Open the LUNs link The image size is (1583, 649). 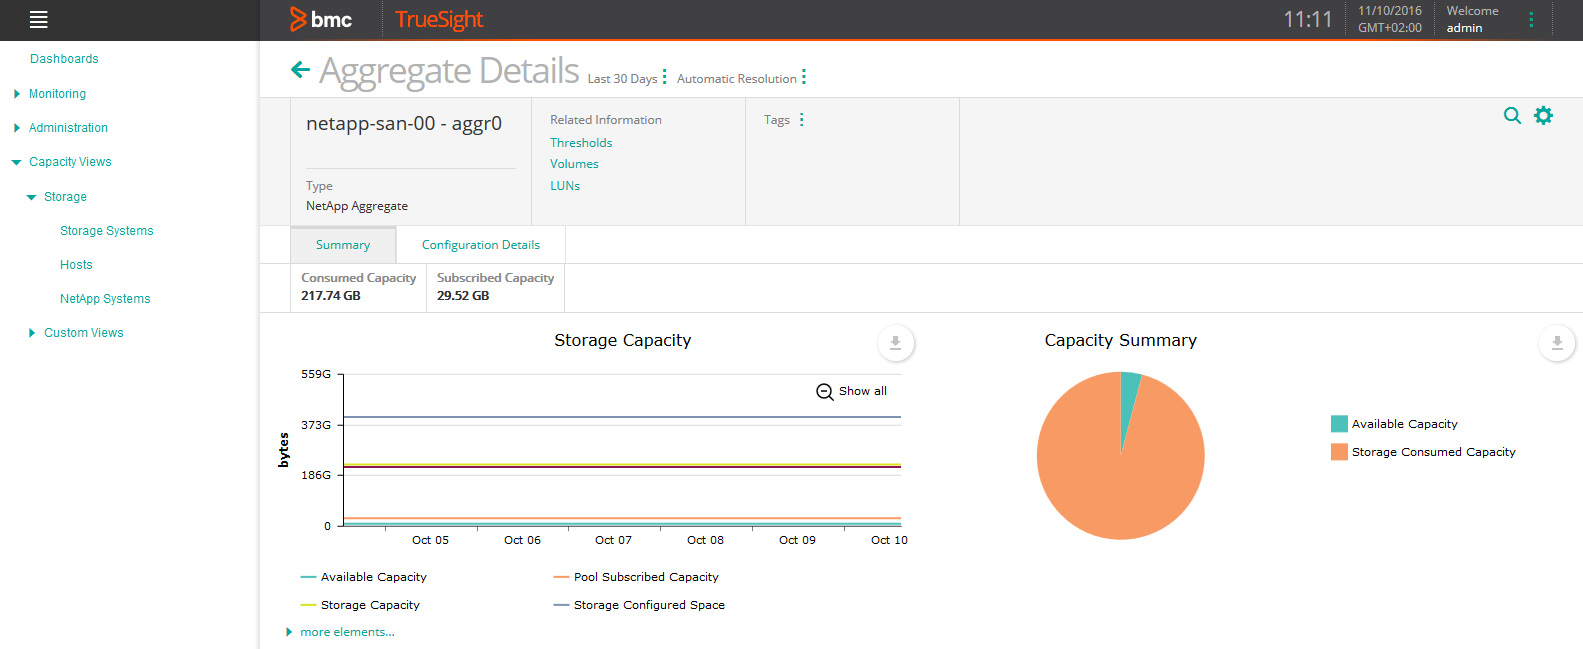[x=565, y=186]
